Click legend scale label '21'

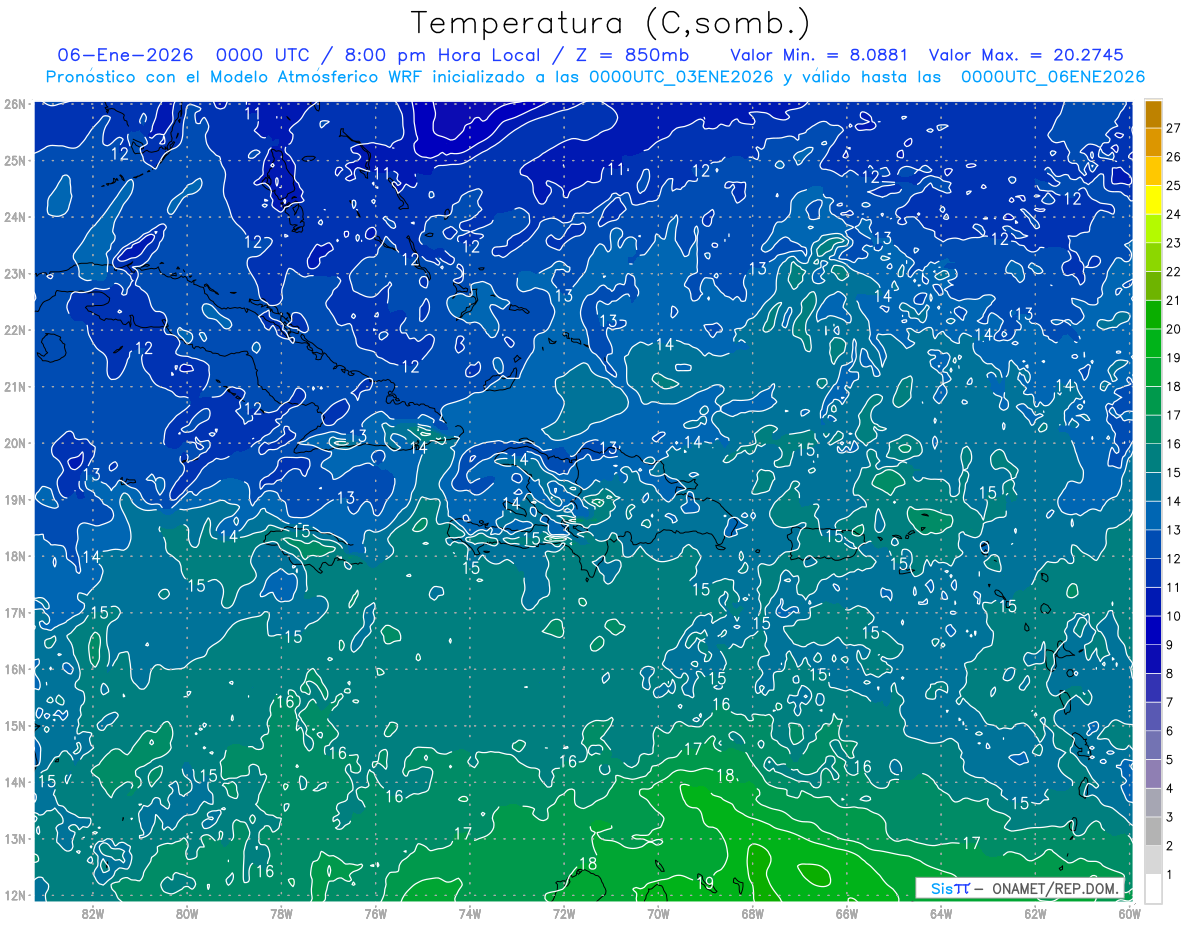coord(1173,301)
